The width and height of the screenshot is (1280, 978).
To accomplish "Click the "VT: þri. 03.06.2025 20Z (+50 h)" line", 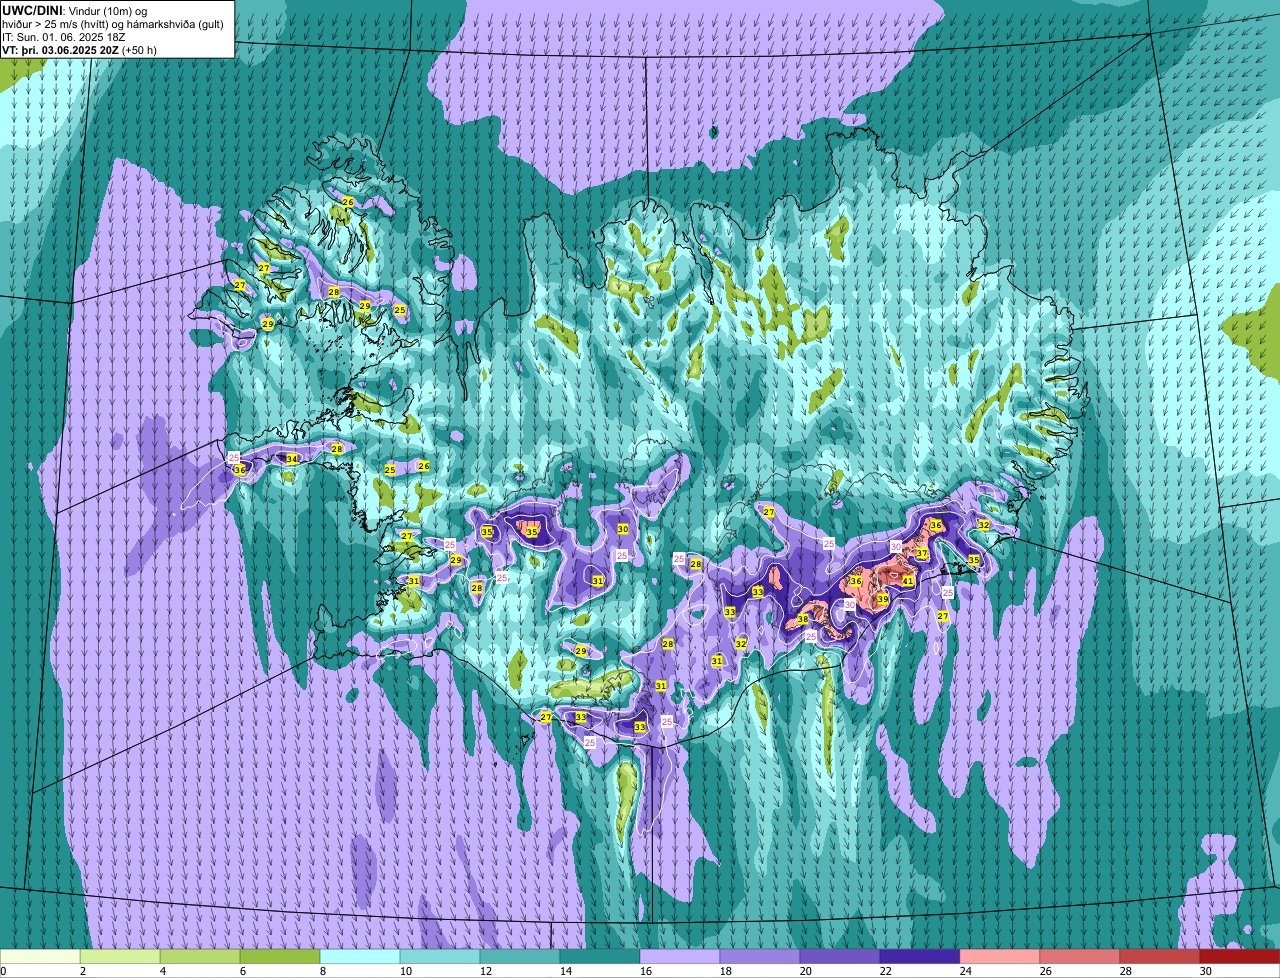I will click(x=79, y=50).
